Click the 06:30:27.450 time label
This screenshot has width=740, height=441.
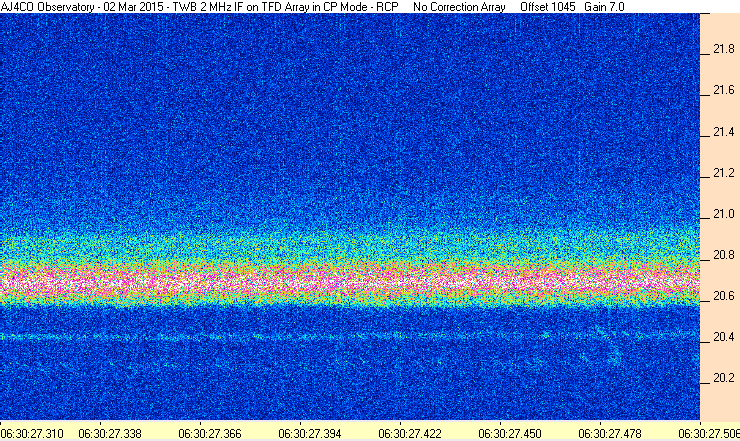pos(510,433)
